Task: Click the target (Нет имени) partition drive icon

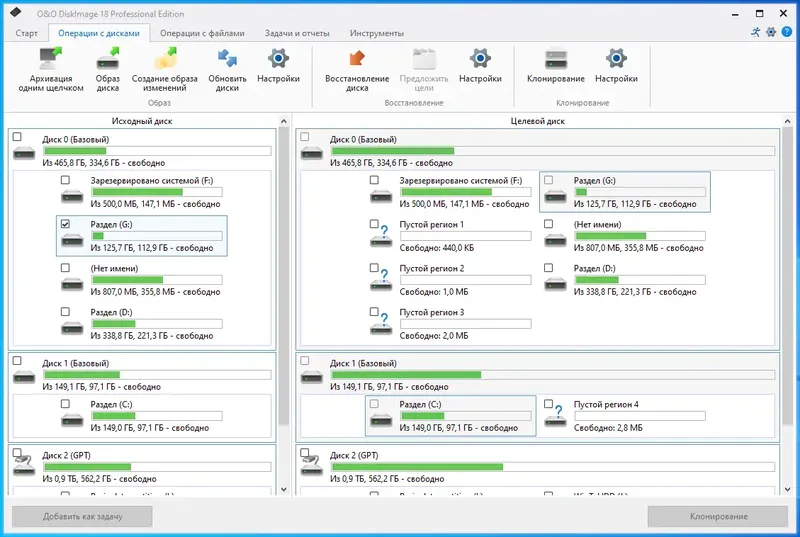Action: point(556,240)
